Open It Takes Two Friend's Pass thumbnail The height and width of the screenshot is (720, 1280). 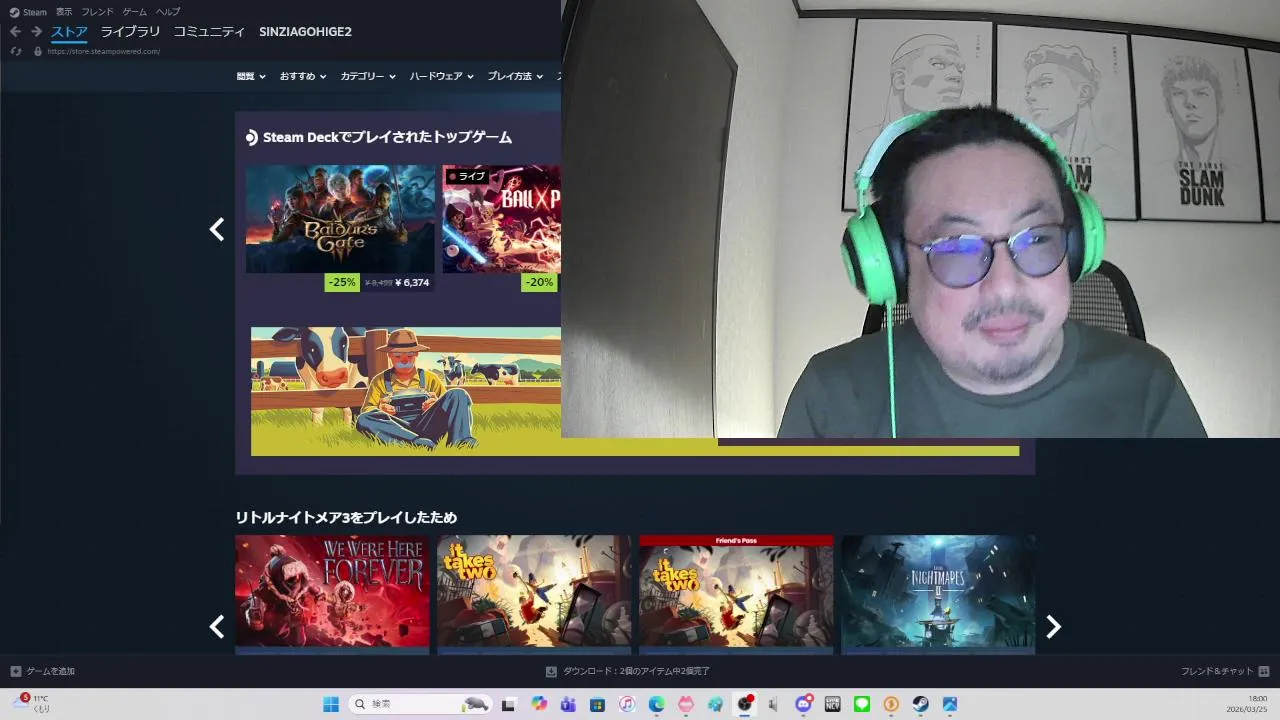[736, 591]
